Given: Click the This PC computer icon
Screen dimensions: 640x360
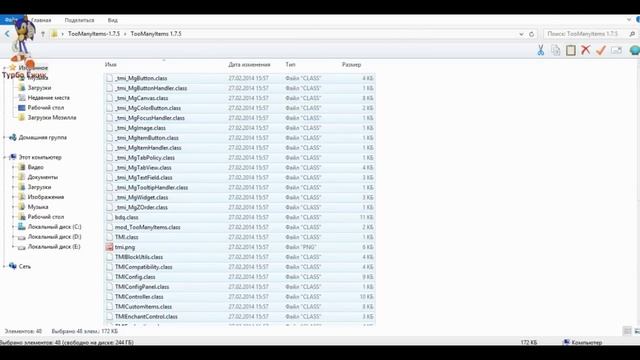Looking at the screenshot, I should pos(13,157).
